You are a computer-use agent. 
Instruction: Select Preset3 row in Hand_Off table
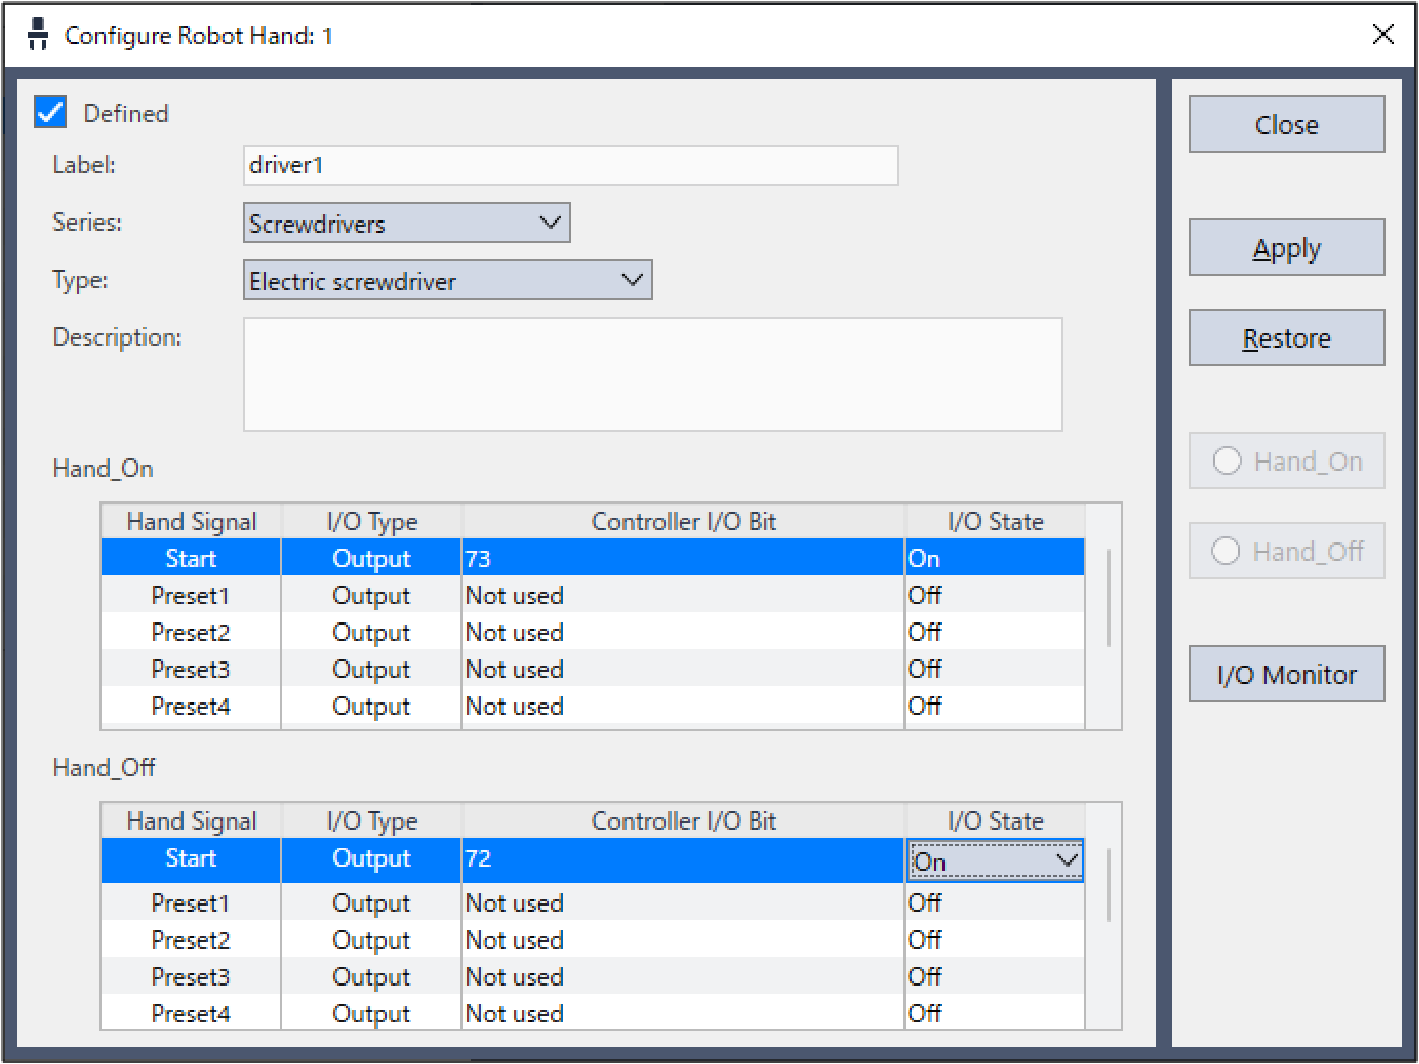pos(191,977)
